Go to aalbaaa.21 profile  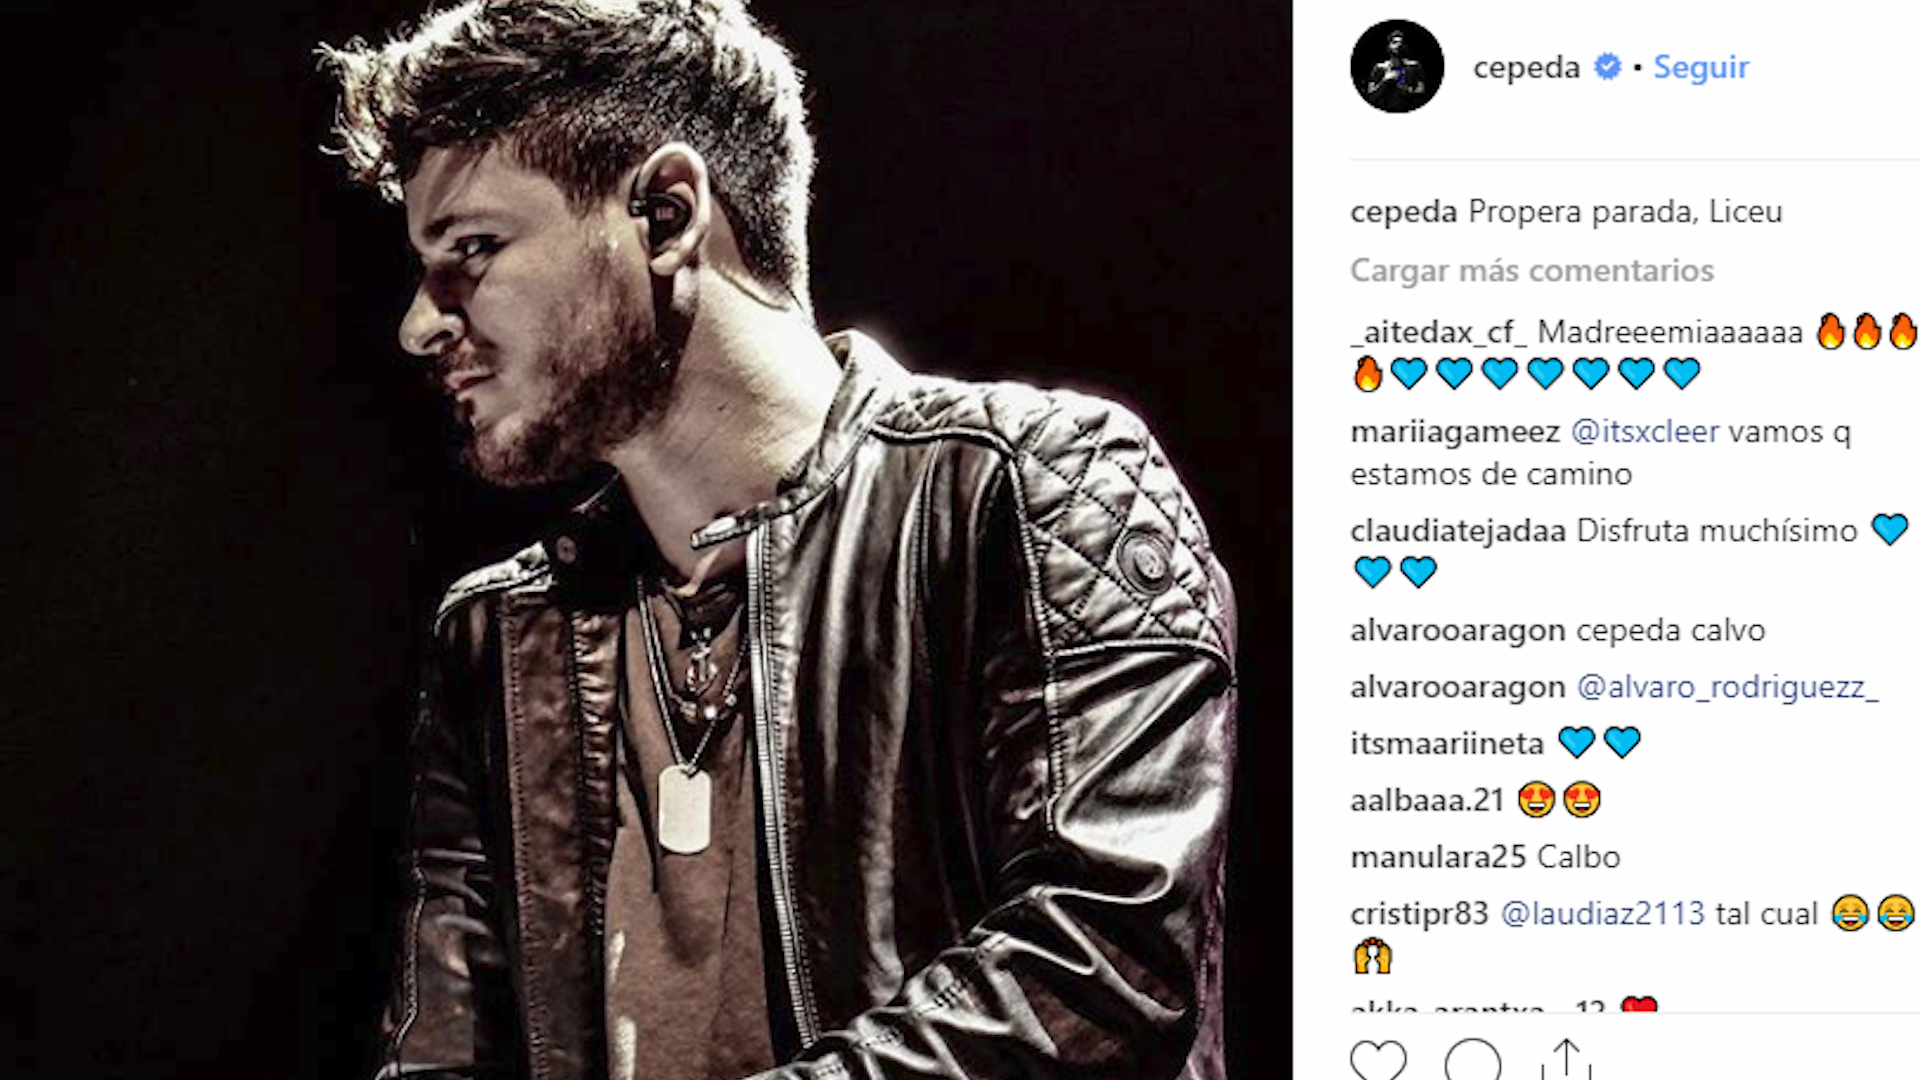[1427, 800]
